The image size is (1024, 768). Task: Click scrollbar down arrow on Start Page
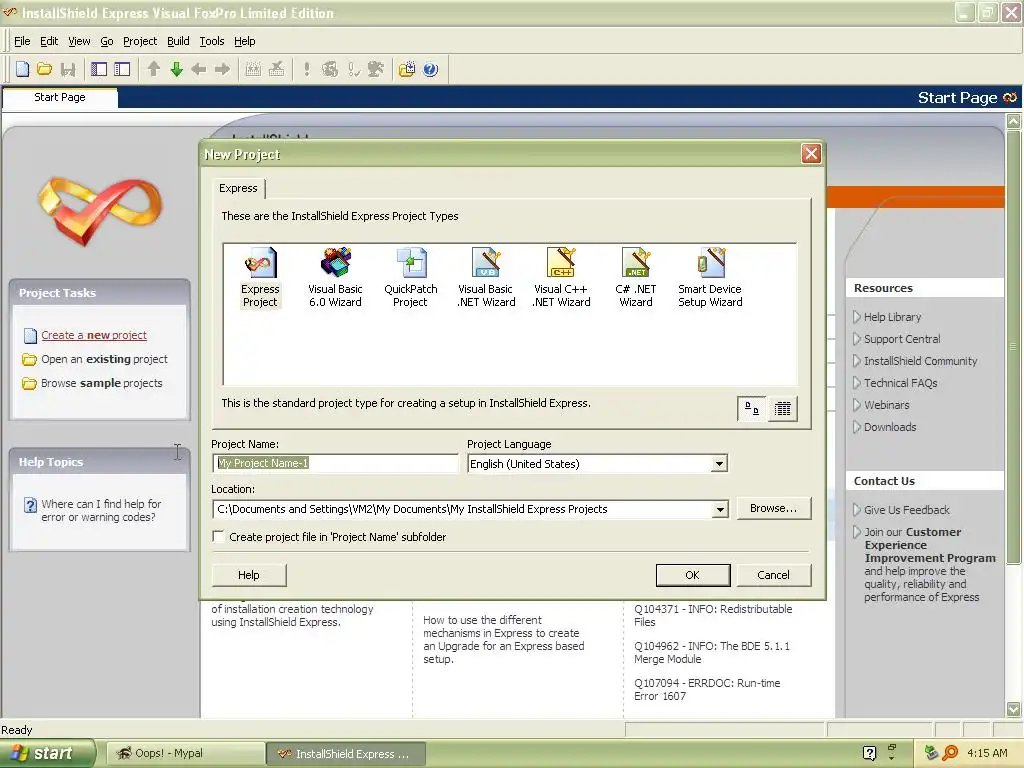(x=1013, y=709)
